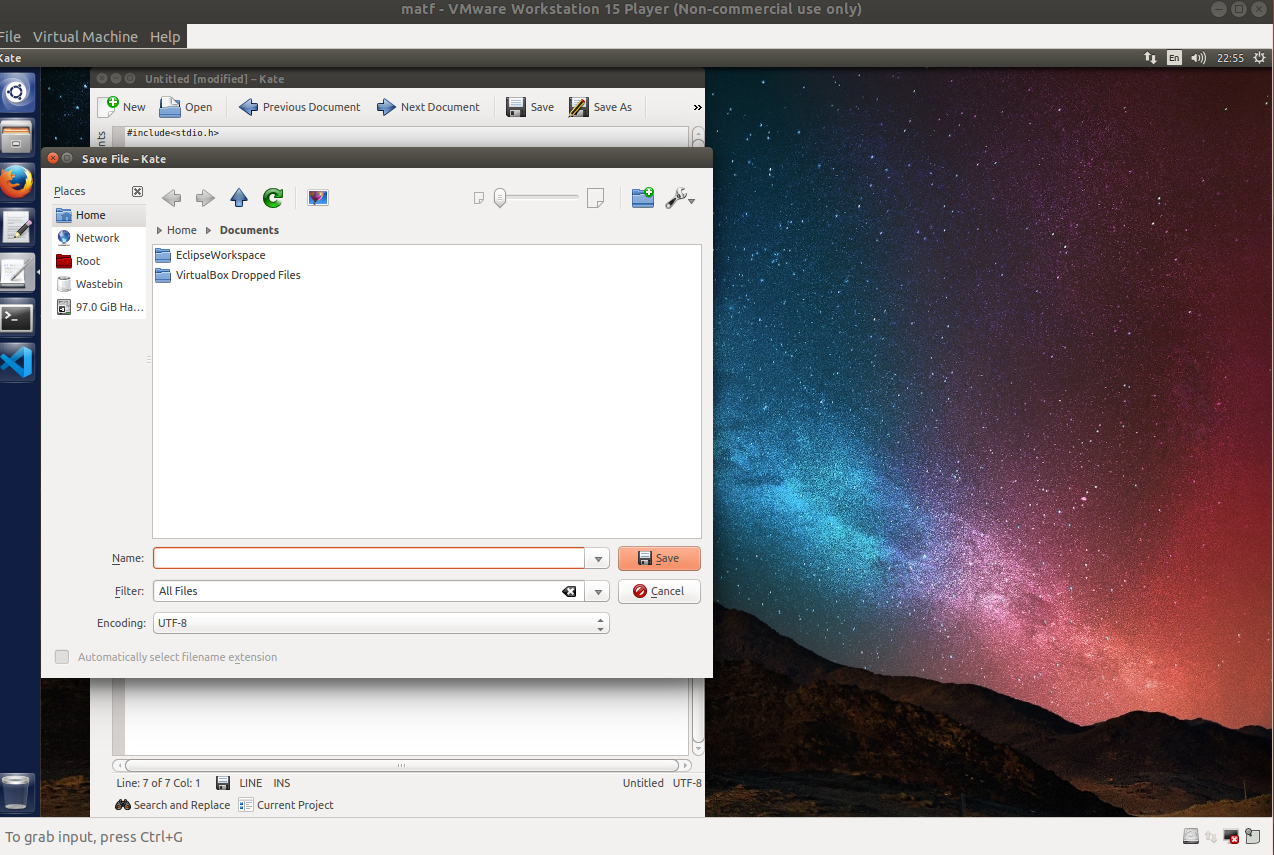Open the Help menu
This screenshot has width=1274, height=855.
(165, 37)
